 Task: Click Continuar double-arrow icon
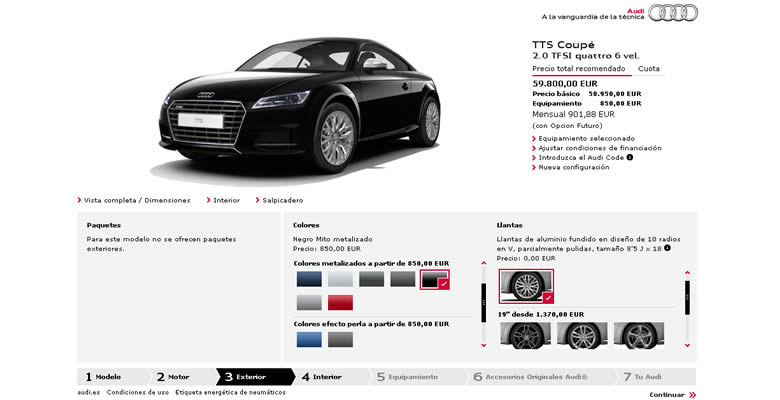coord(692,395)
